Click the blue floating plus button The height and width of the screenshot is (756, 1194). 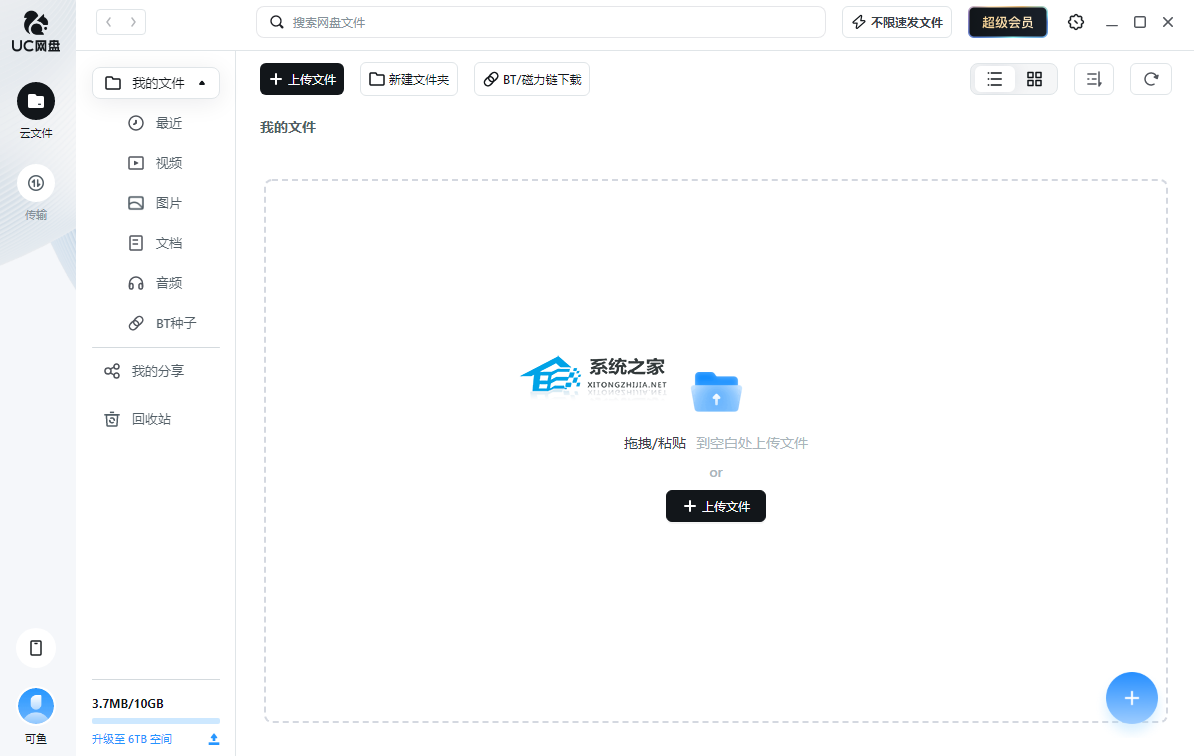coord(1132,697)
